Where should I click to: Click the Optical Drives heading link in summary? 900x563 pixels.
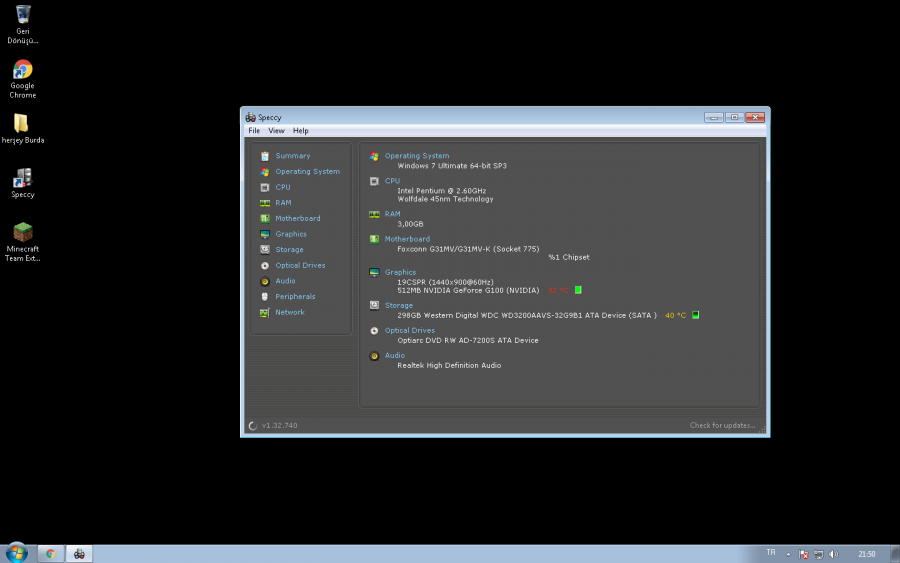(409, 331)
